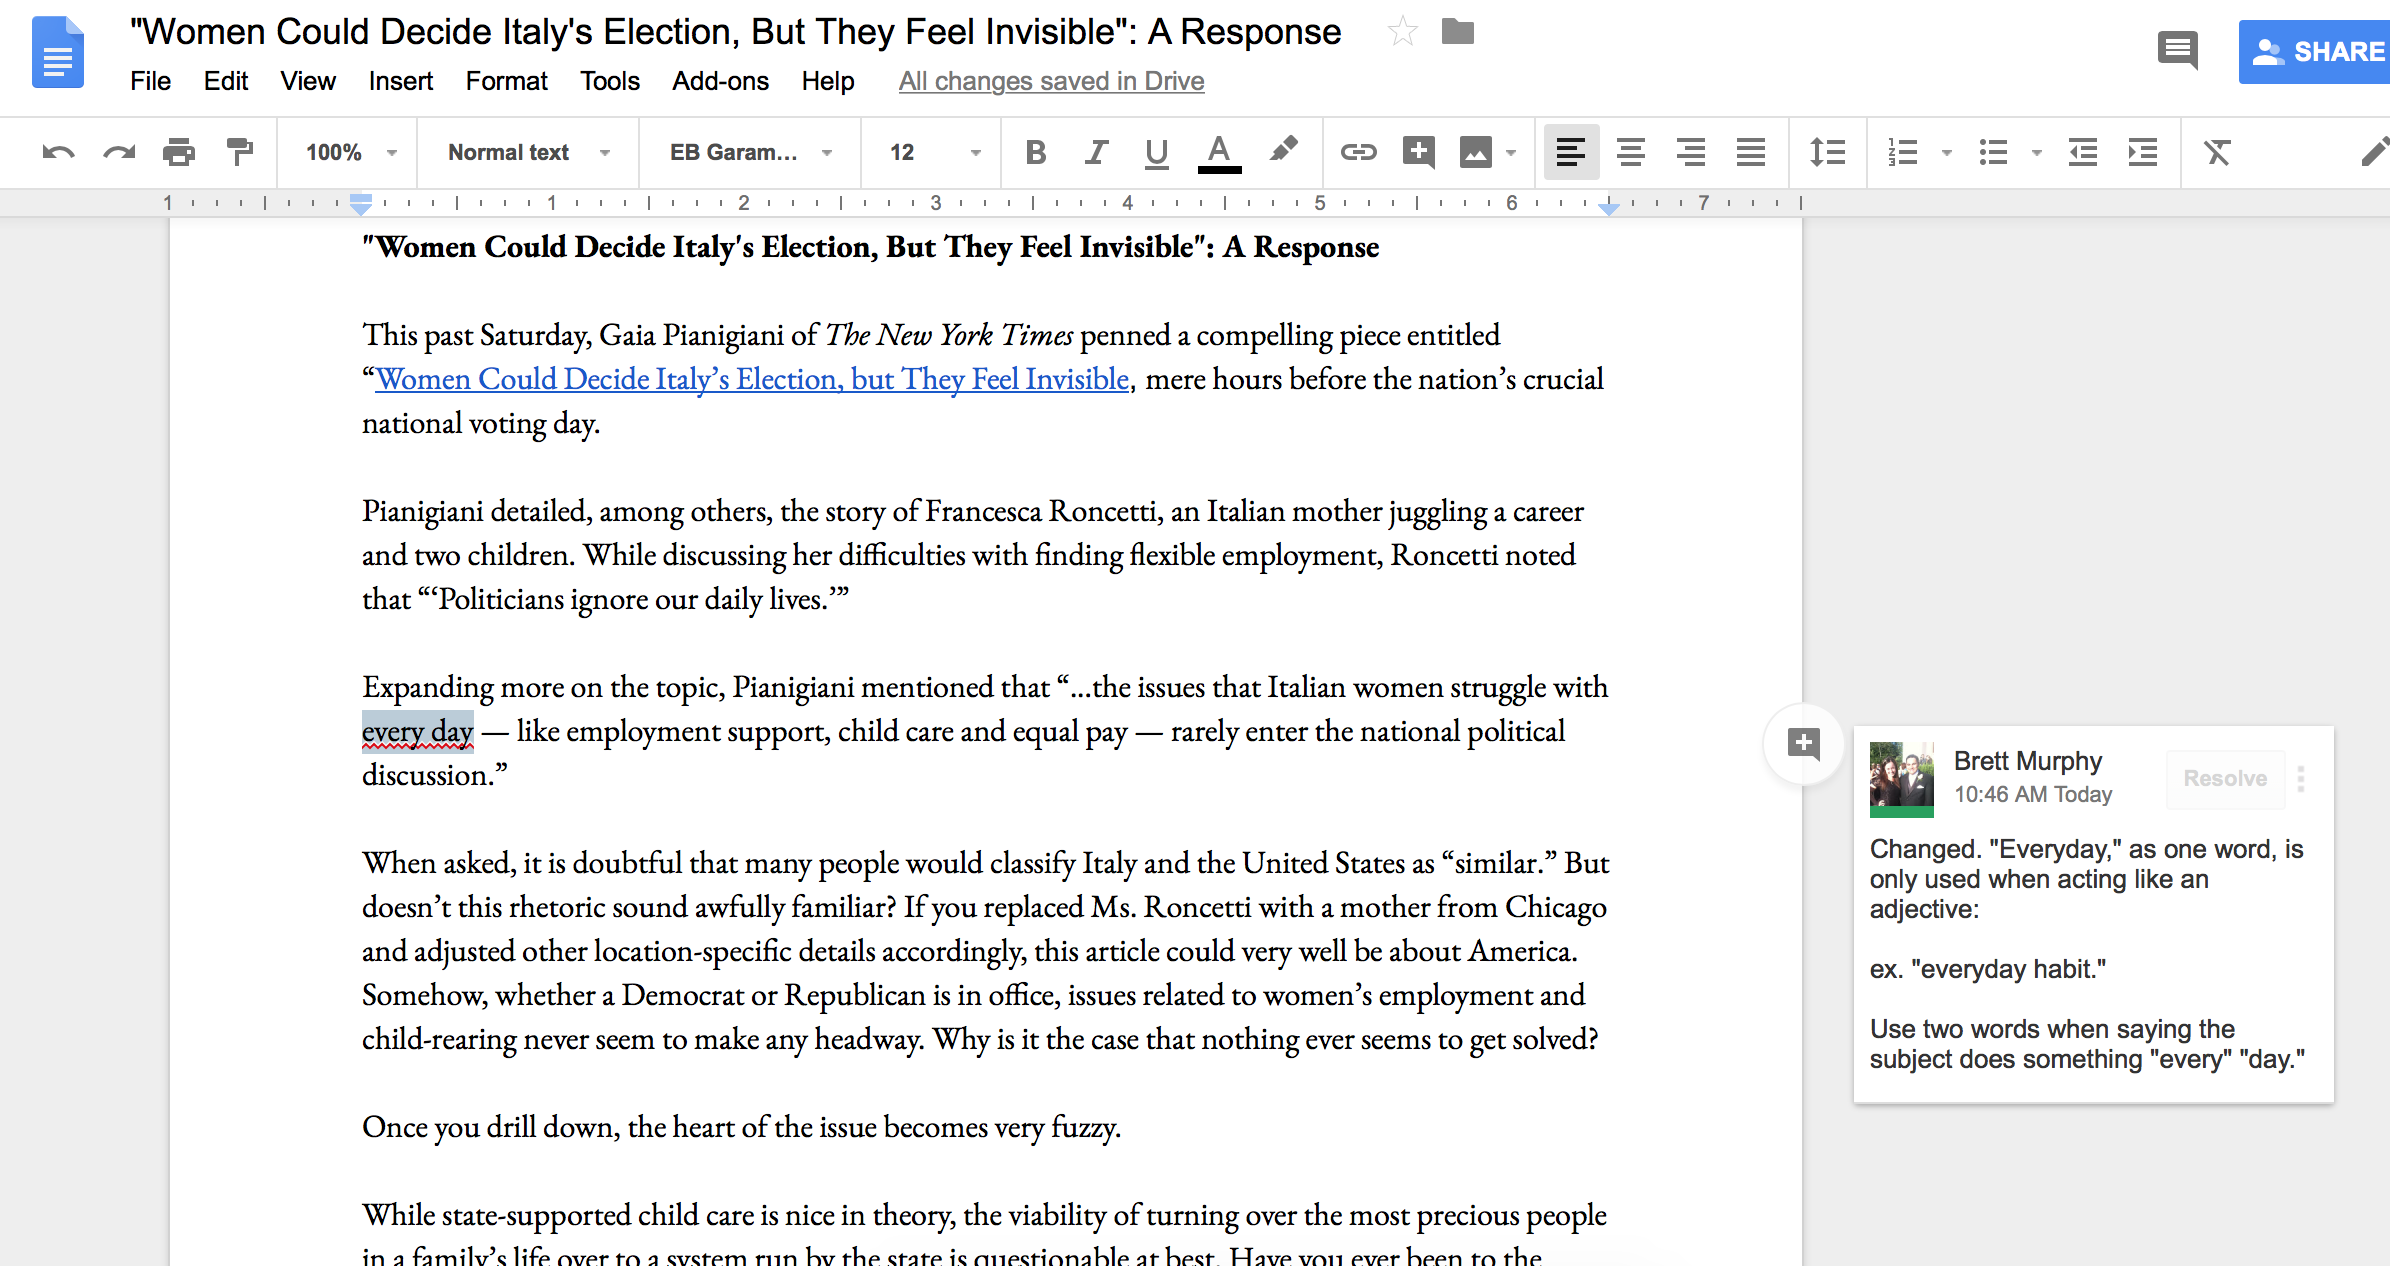
Task: Expand bulleted list style dropdown
Action: (x=2036, y=153)
